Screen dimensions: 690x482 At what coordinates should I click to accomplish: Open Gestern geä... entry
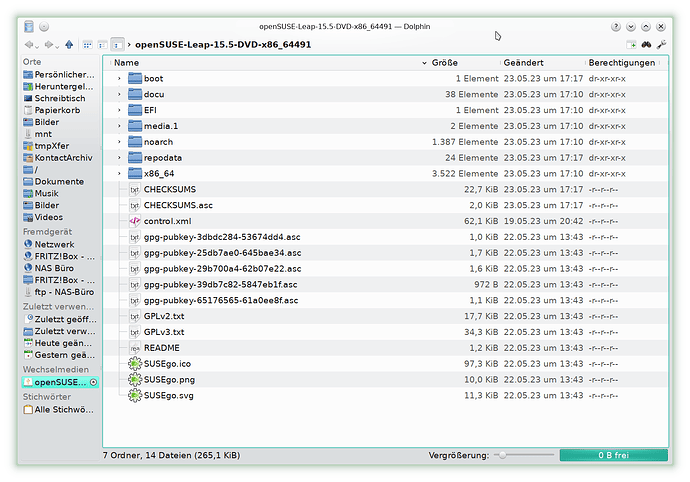60,355
